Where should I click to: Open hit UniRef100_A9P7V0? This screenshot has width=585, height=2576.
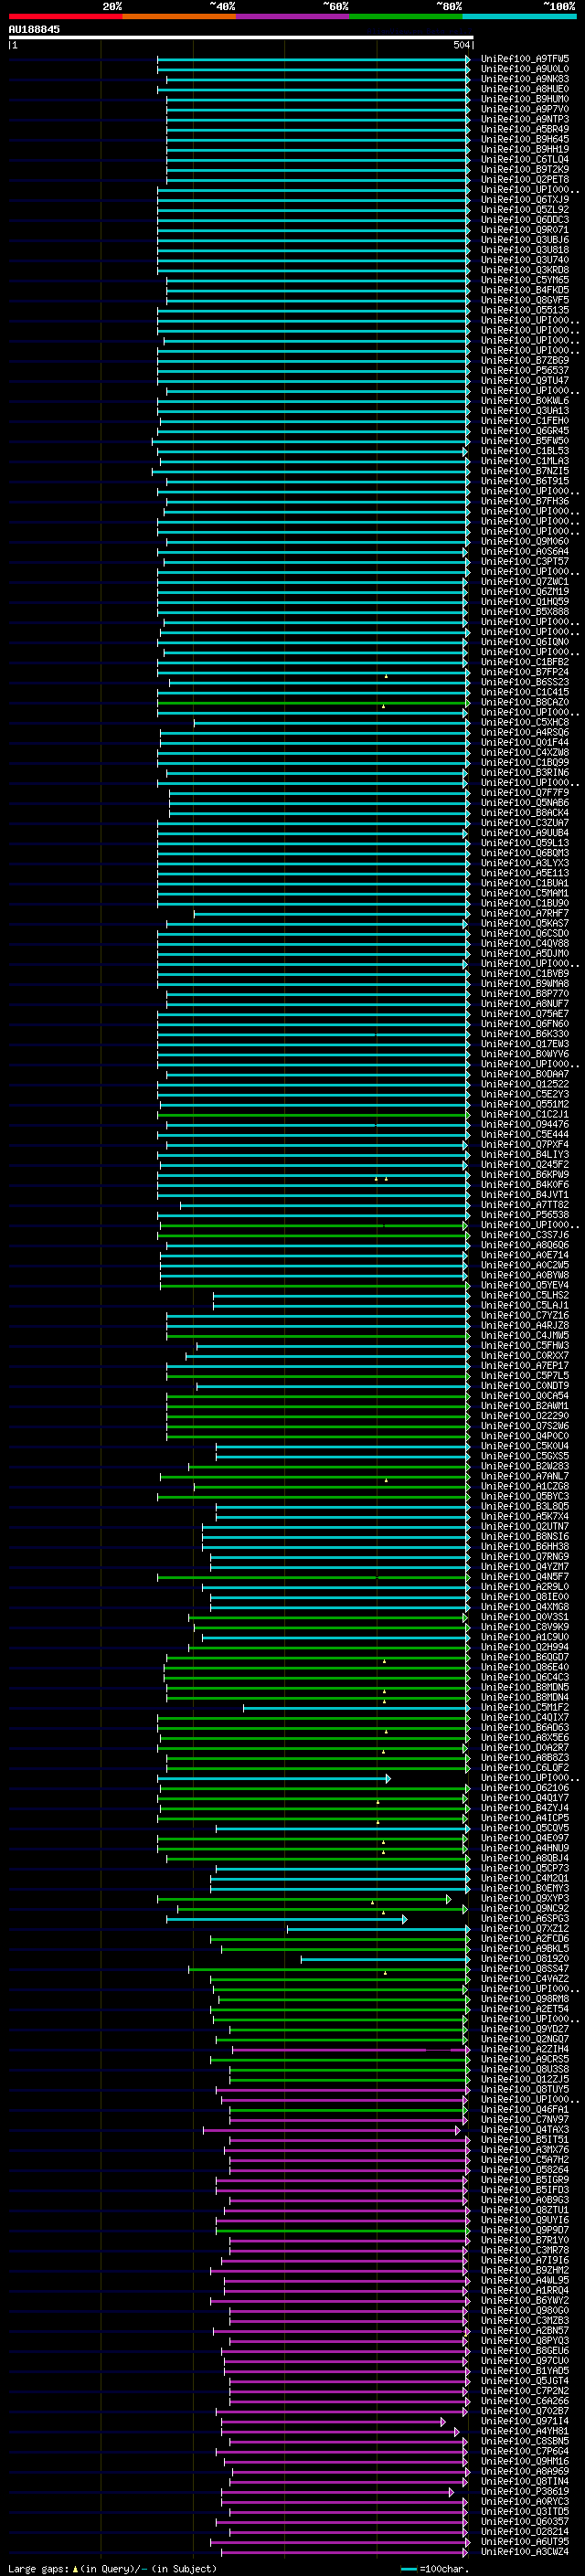(525, 109)
